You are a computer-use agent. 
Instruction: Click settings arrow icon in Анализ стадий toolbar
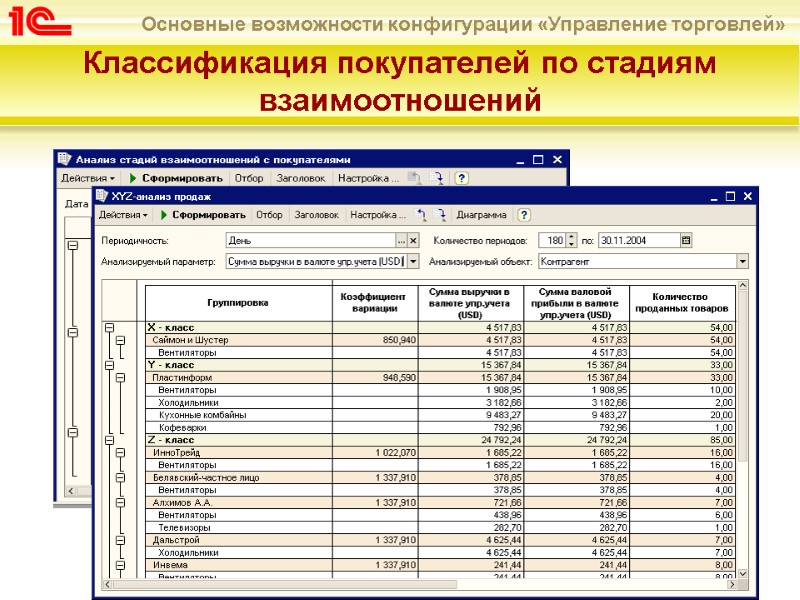click(x=438, y=178)
